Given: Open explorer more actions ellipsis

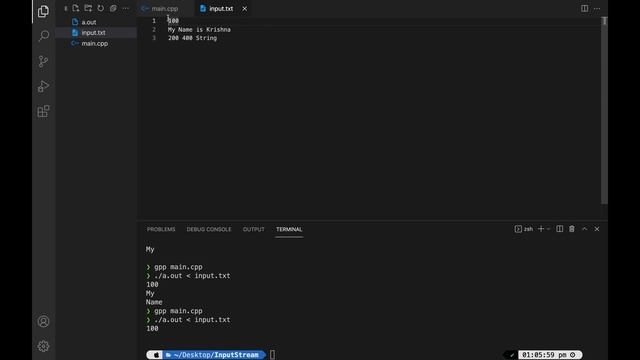Looking at the screenshot, I should (x=126, y=8).
